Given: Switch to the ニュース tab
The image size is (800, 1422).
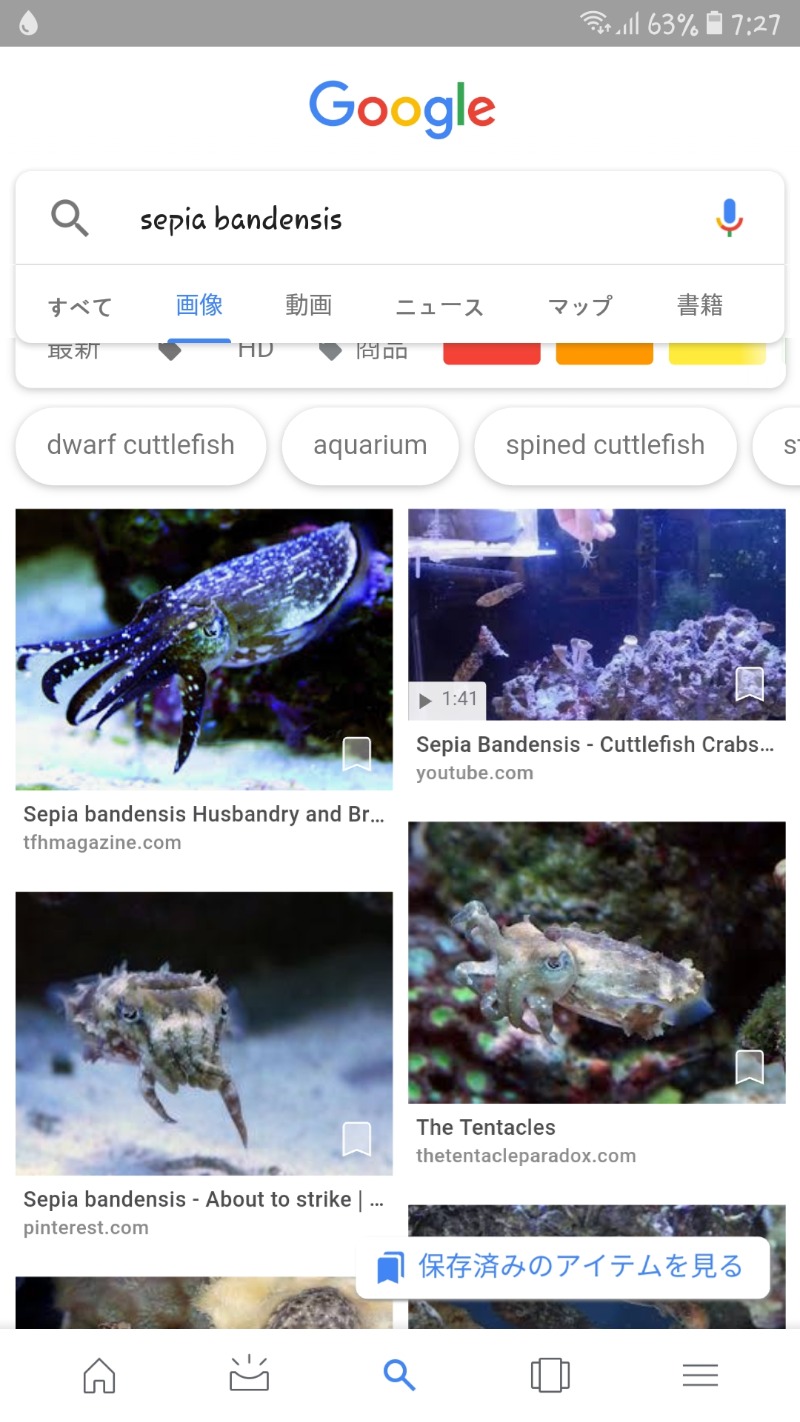Looking at the screenshot, I should (439, 306).
